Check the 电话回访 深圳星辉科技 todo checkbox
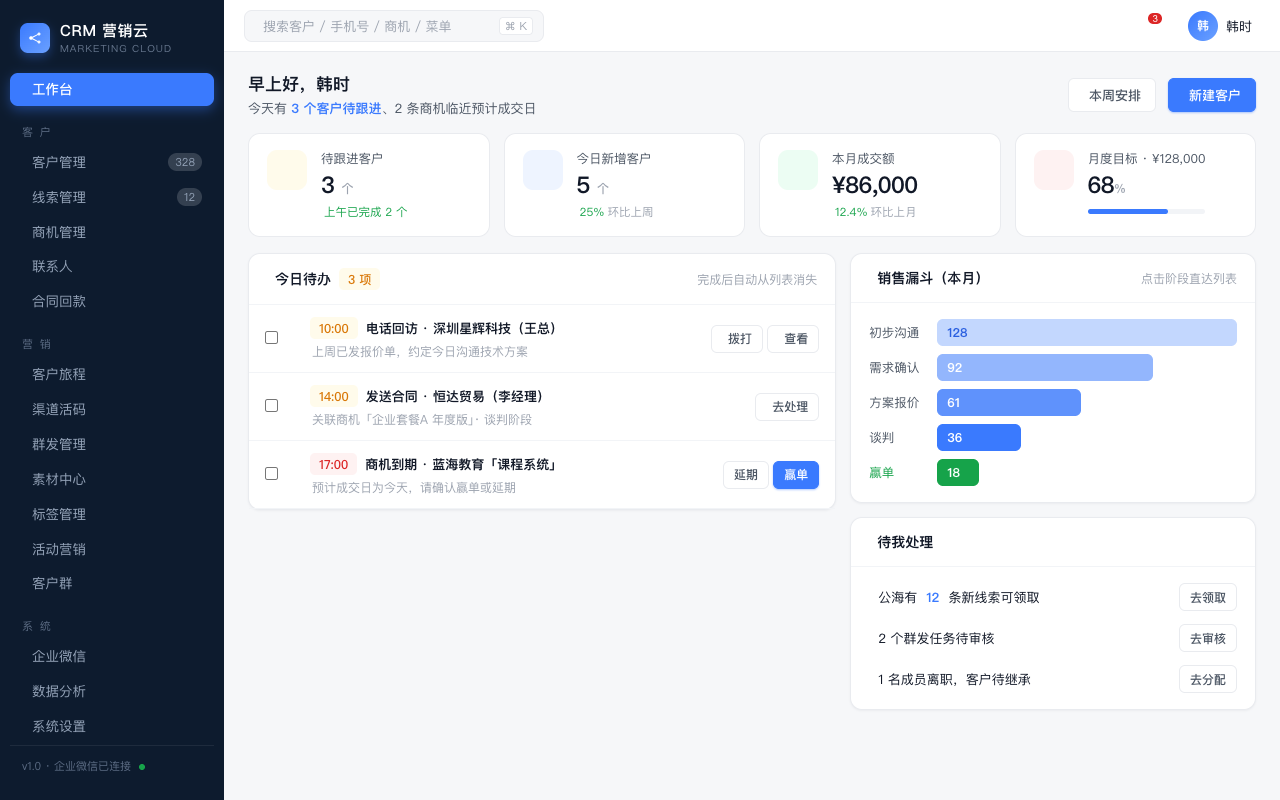The image size is (1280, 800). (271, 338)
